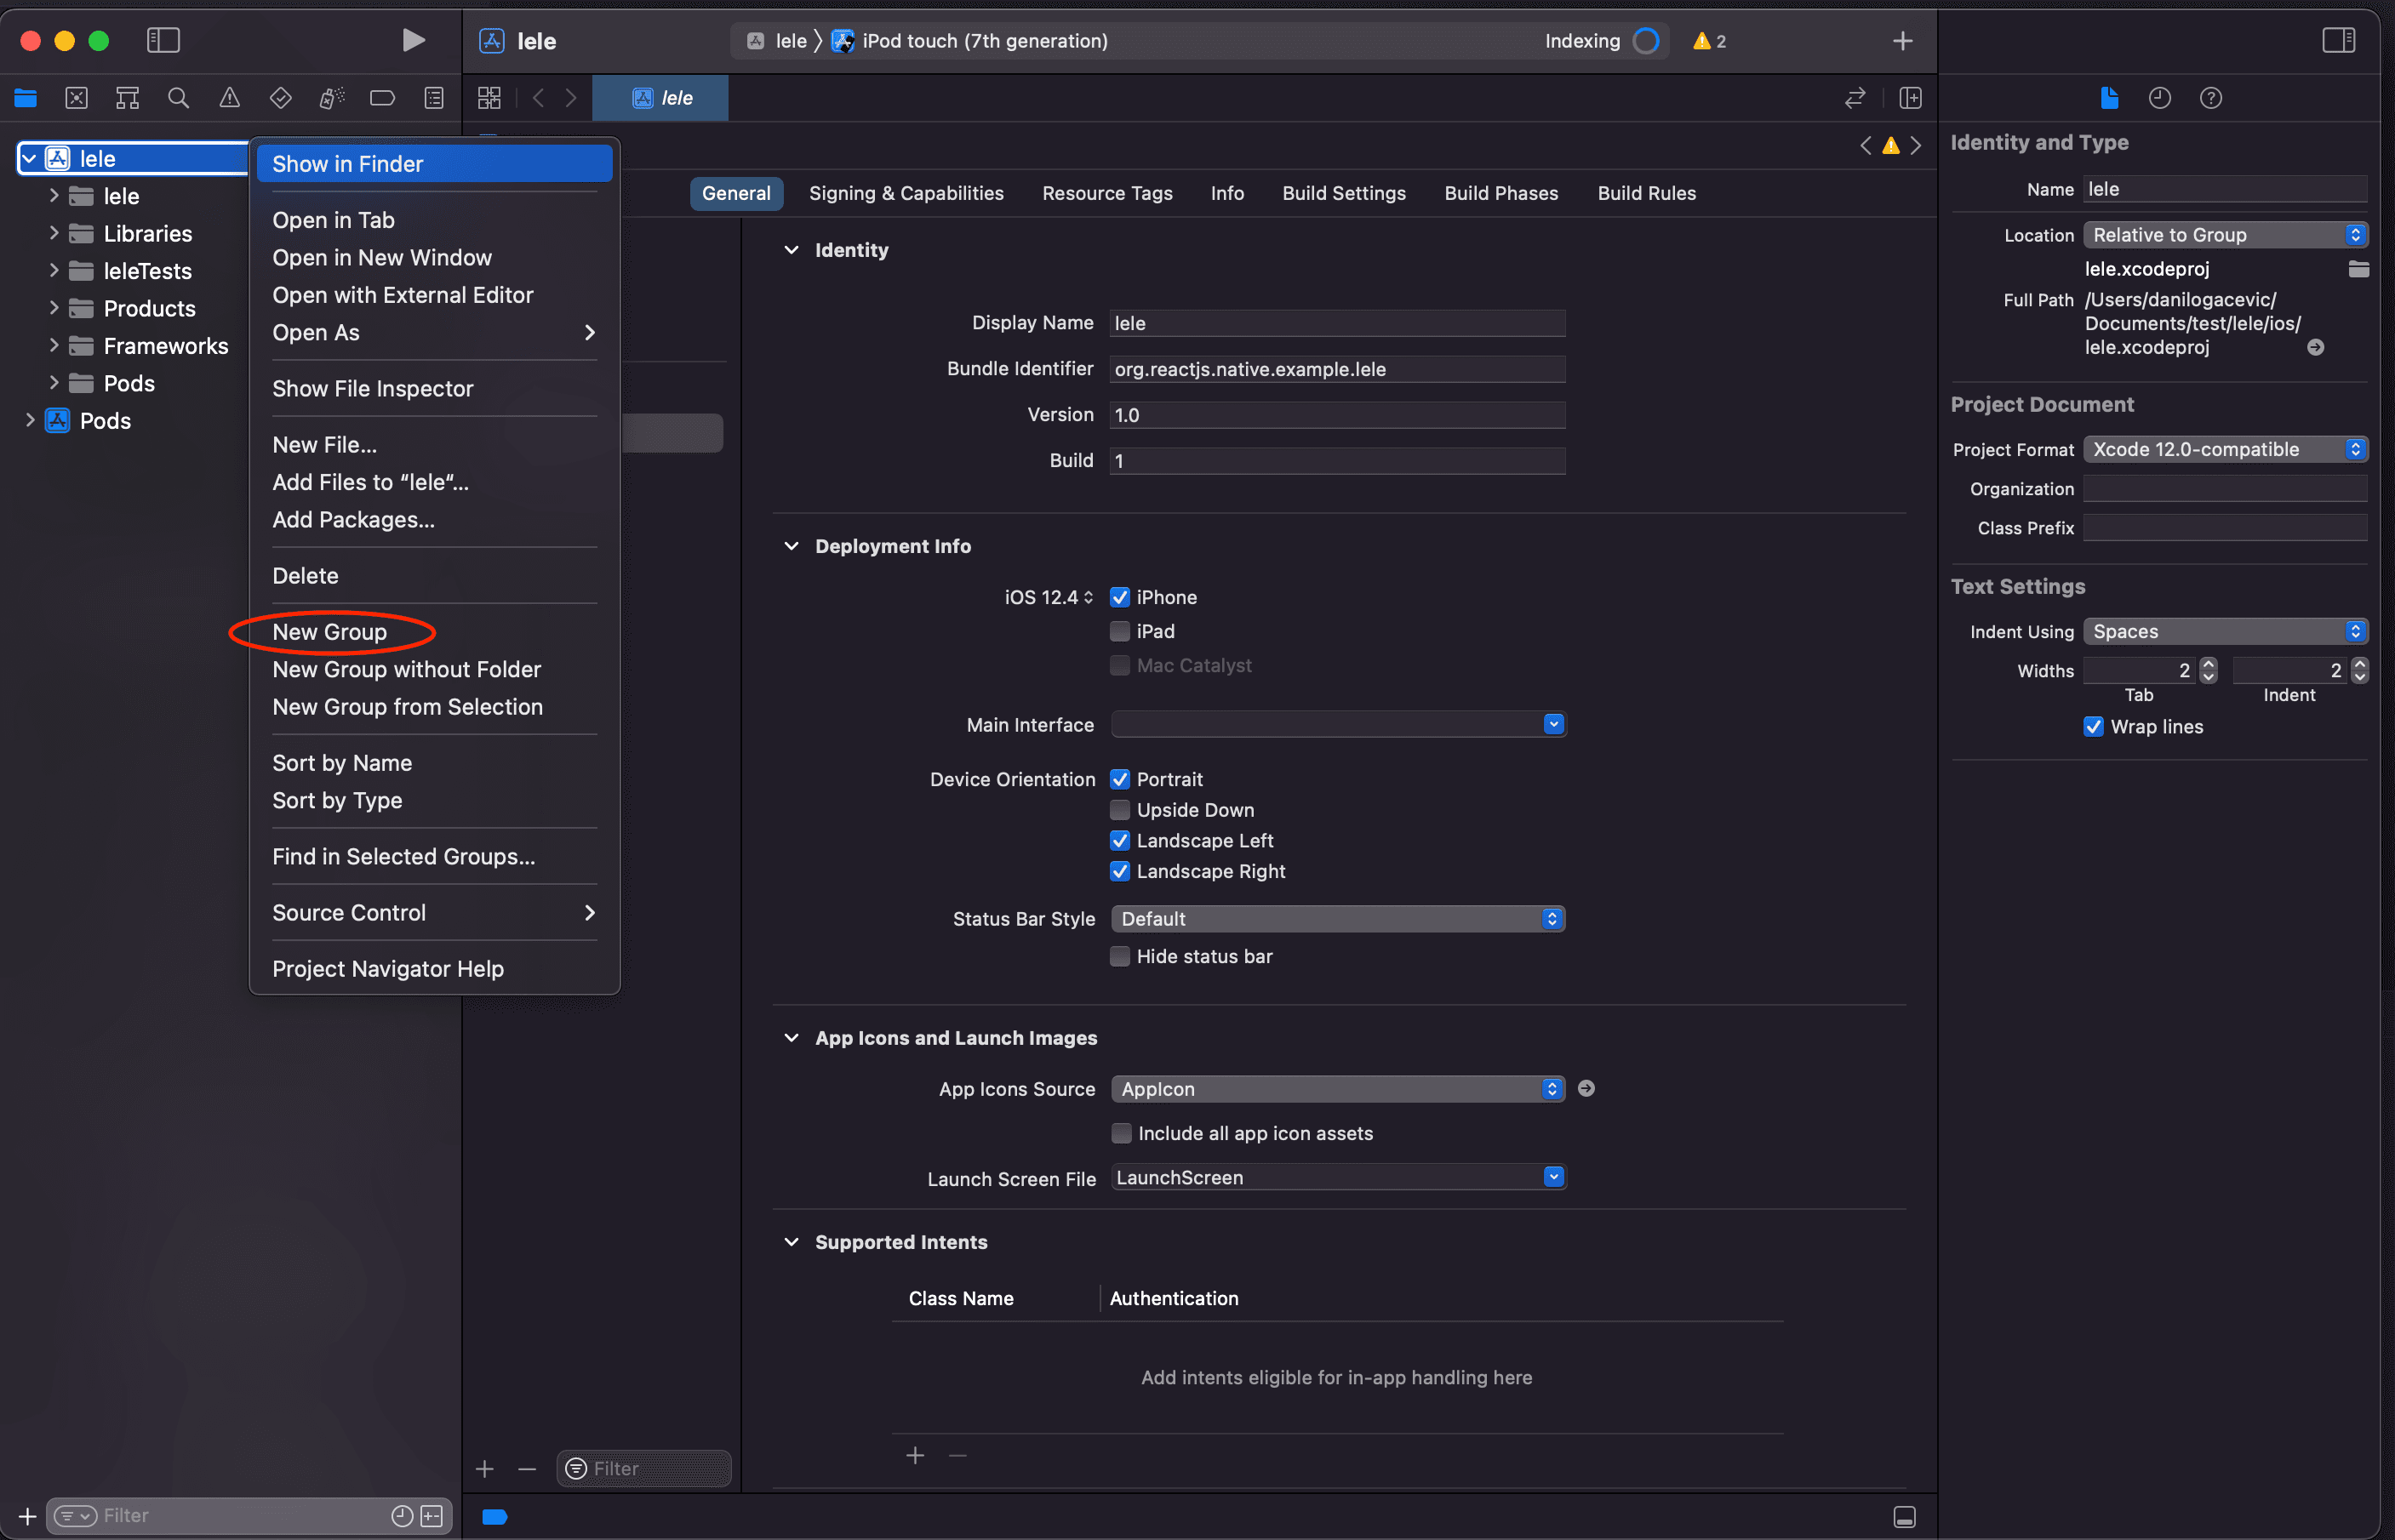Click the Display Name field

(1337, 323)
